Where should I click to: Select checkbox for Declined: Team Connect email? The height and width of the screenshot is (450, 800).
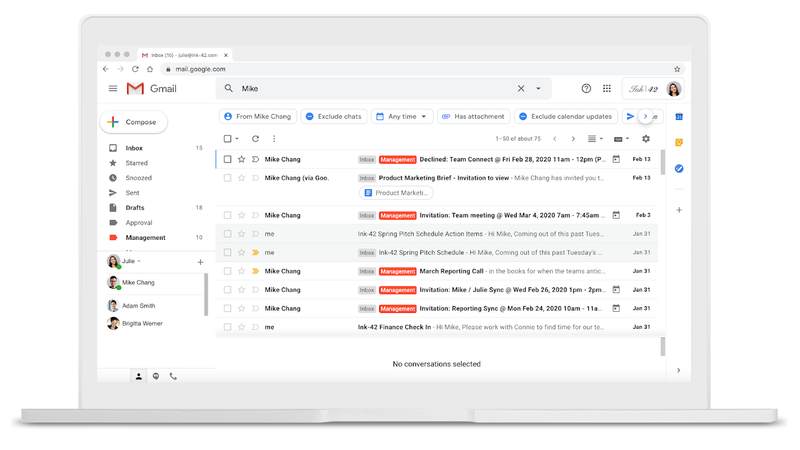pyautogui.click(x=228, y=159)
